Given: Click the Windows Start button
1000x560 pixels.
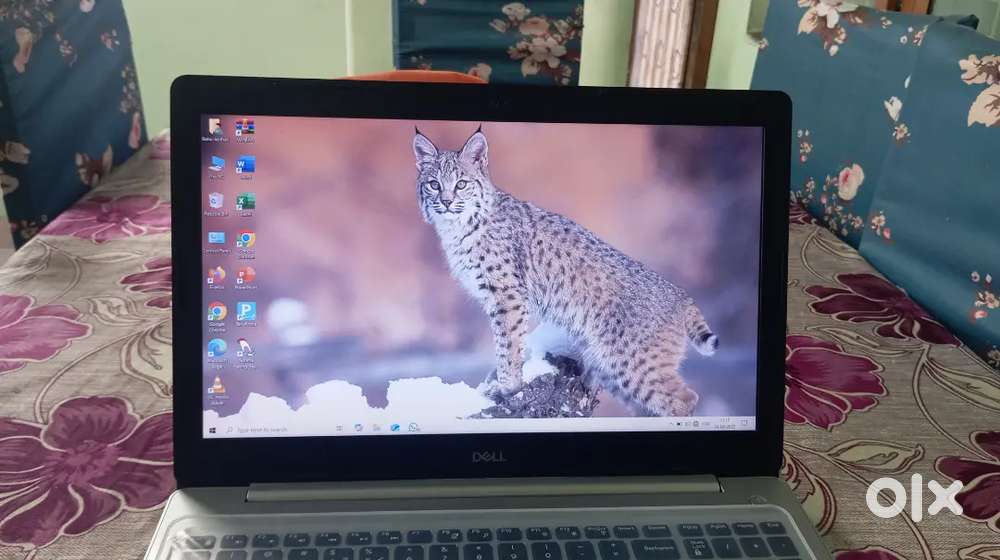Looking at the screenshot, I should (x=212, y=429).
